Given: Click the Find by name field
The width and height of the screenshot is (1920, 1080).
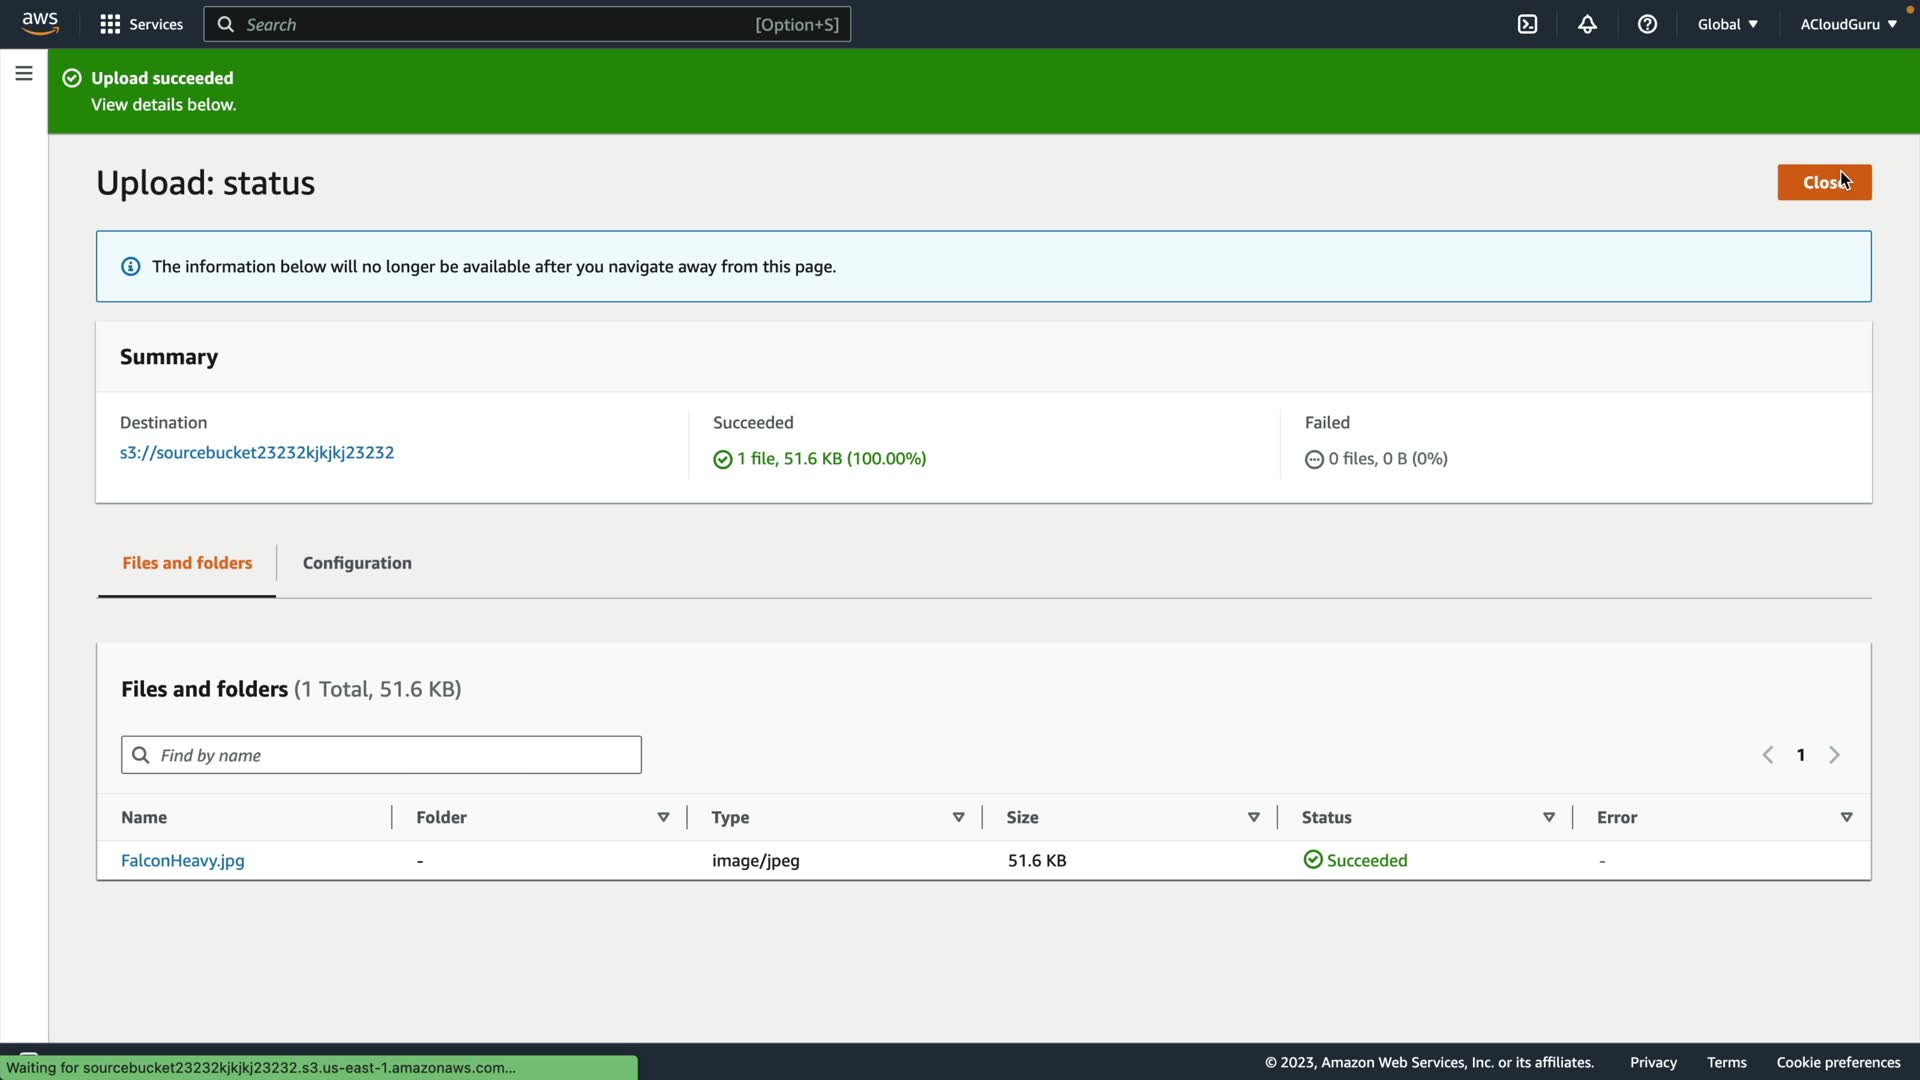Looking at the screenshot, I should [390, 755].
